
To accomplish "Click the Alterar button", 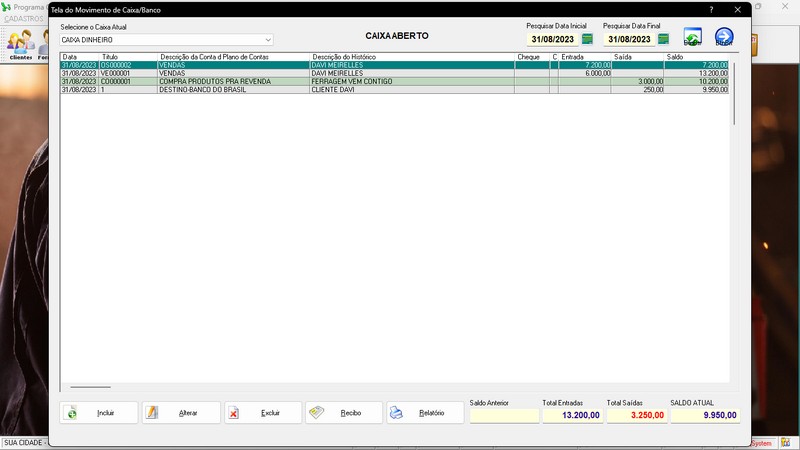I will coord(181,413).
